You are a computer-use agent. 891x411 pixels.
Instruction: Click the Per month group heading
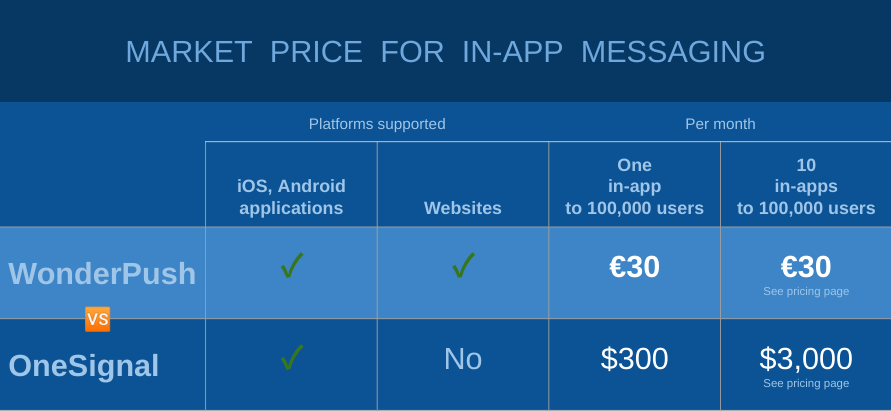coord(720,124)
